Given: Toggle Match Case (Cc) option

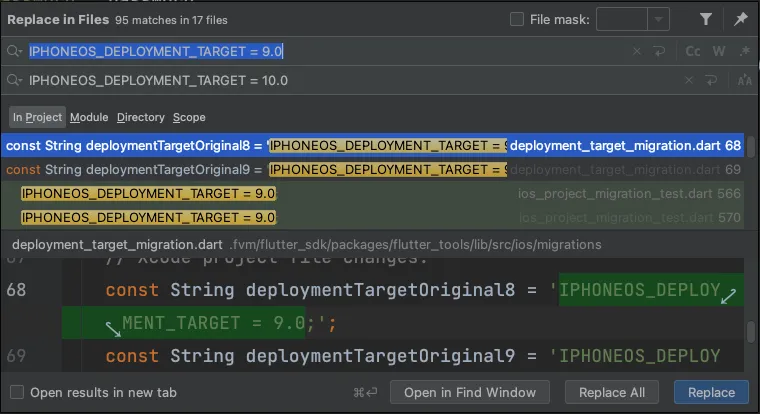Looking at the screenshot, I should (693, 51).
